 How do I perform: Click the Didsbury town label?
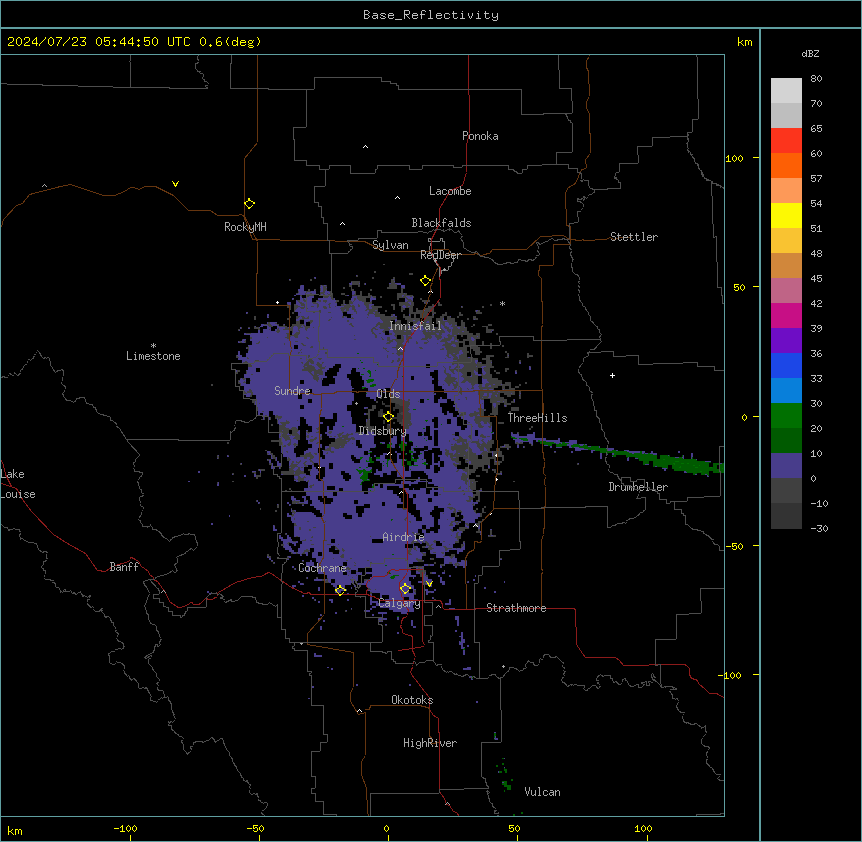tap(382, 431)
